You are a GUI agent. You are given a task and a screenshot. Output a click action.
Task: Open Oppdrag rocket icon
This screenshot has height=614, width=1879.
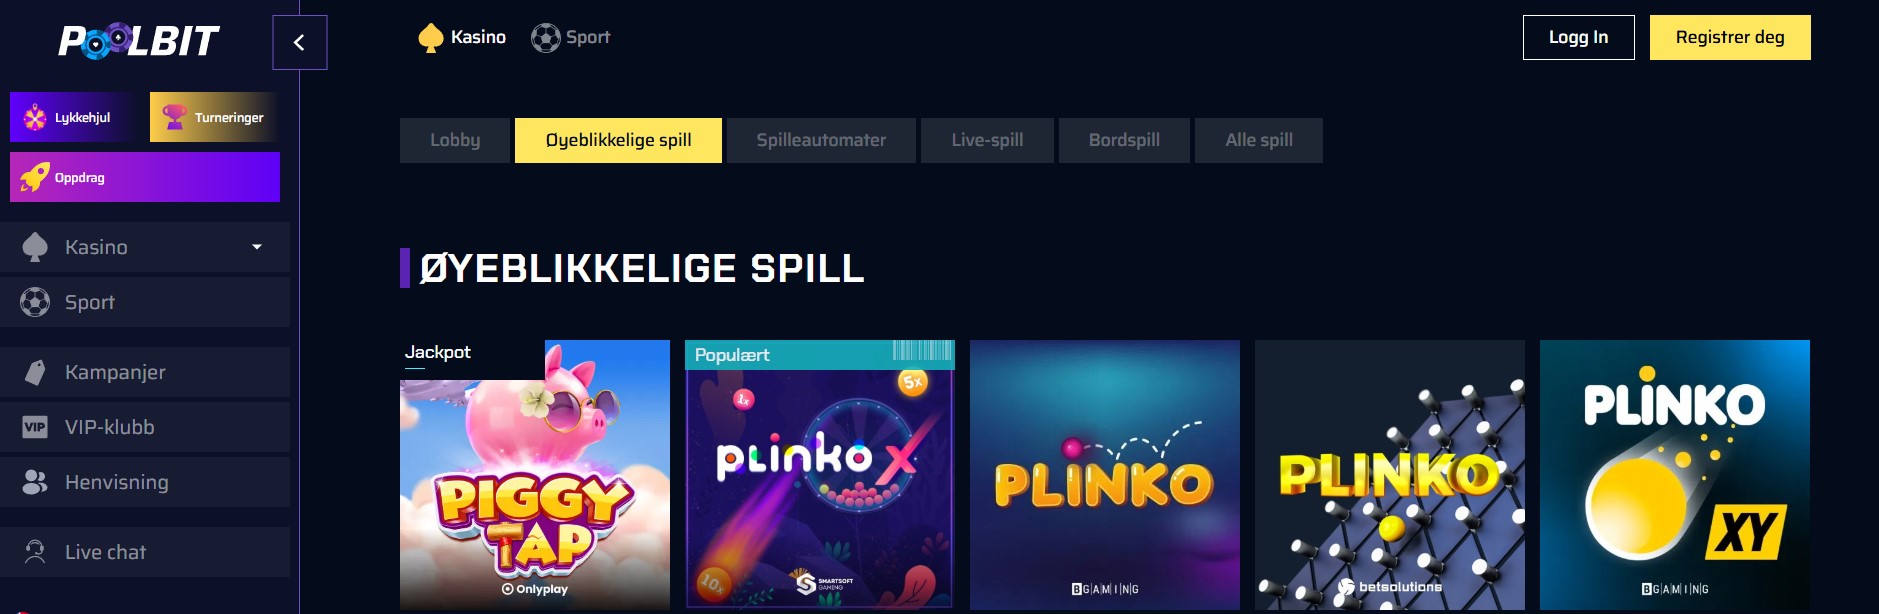(35, 177)
